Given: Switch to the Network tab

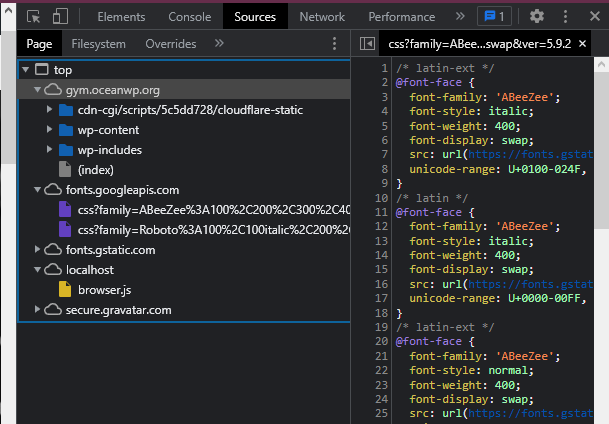Looking at the screenshot, I should pos(322,17).
